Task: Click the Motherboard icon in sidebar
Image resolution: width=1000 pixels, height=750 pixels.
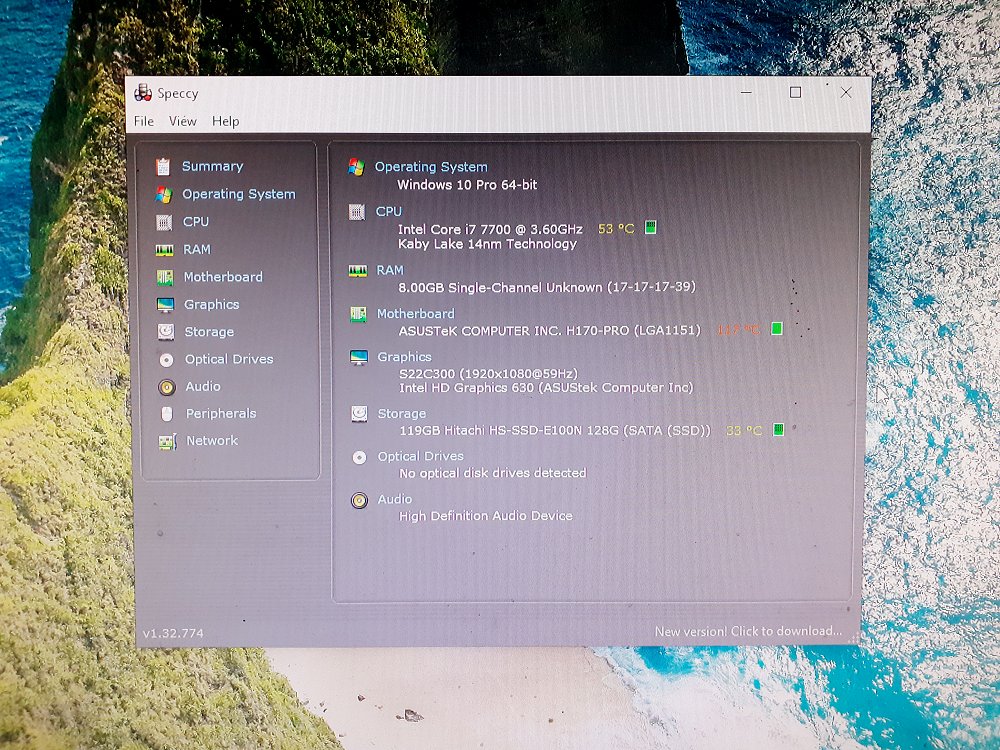Action: point(165,277)
